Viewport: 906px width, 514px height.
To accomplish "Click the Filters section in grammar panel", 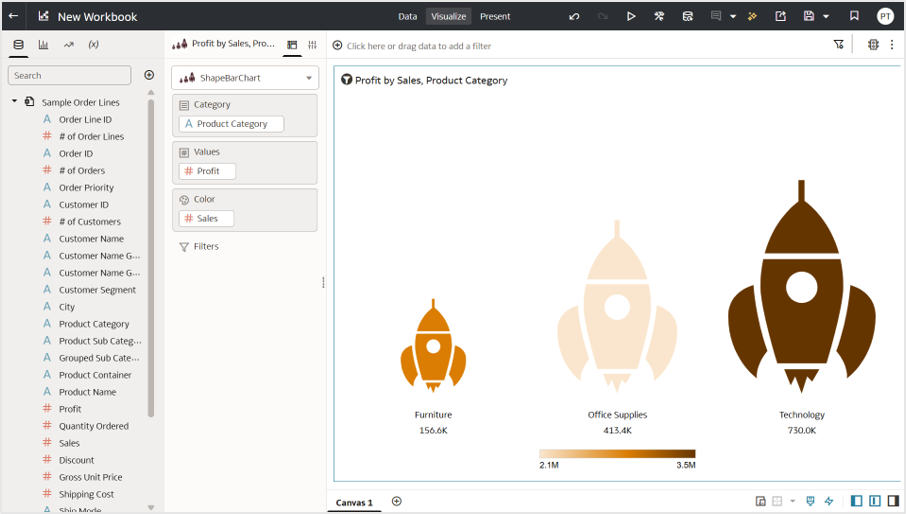I will (199, 247).
